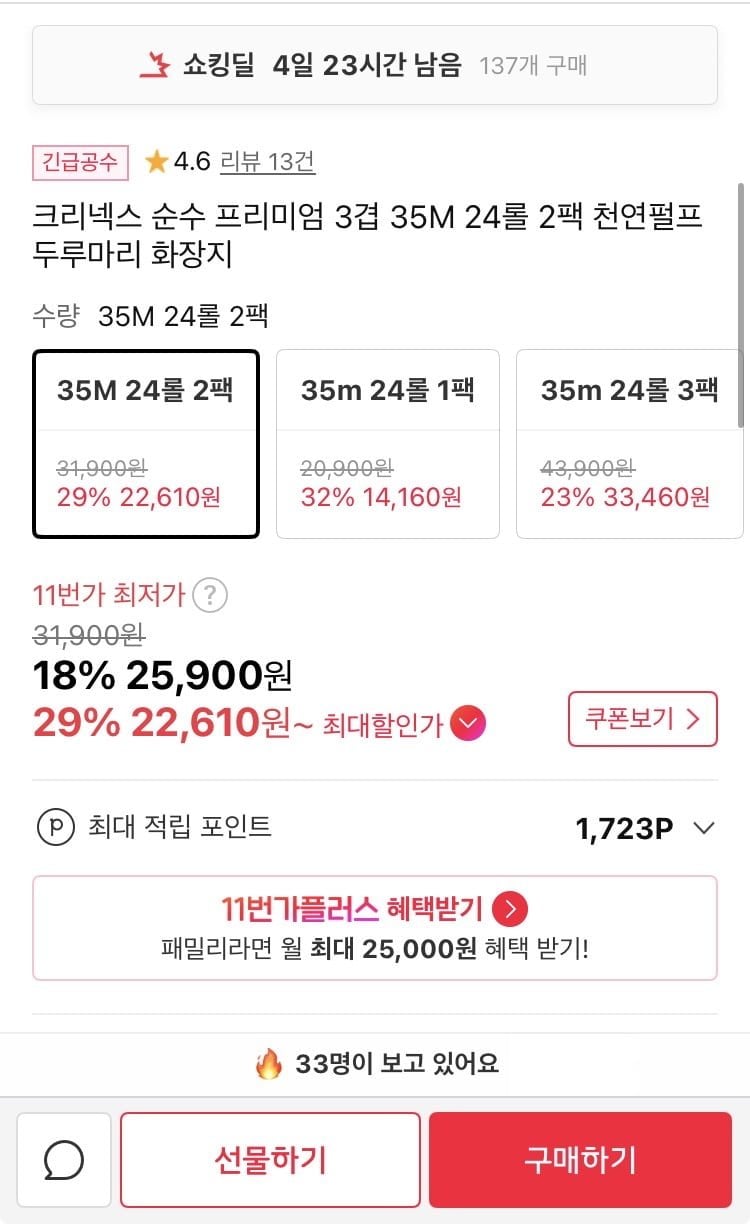Screen dimensions: 750x1224
Task: Pick the 35m 24롤 3팩 option
Action: pos(629,443)
